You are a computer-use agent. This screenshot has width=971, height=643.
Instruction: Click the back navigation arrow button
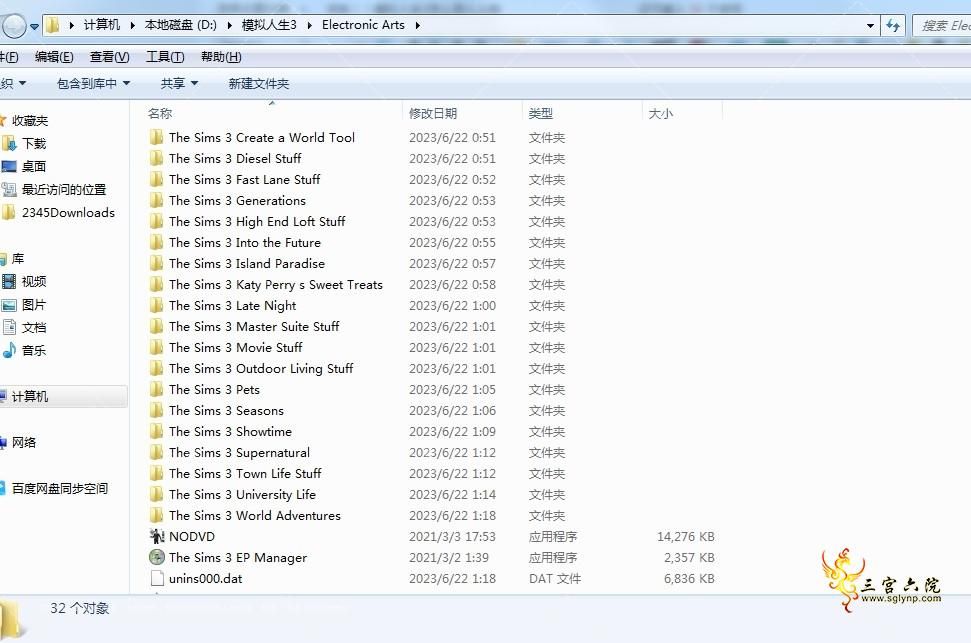coord(14,26)
